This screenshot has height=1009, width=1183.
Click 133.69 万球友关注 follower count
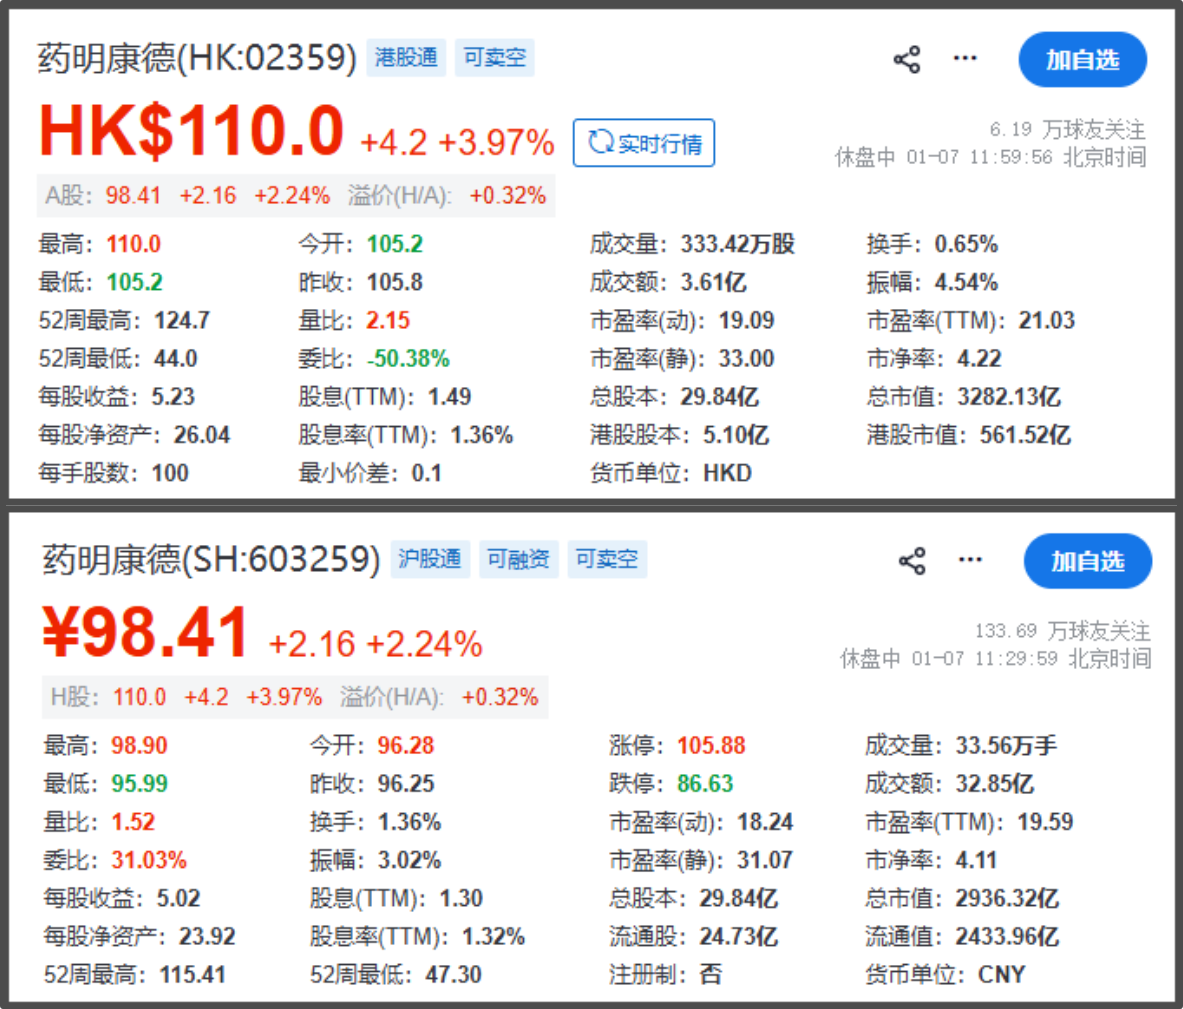[1062, 631]
